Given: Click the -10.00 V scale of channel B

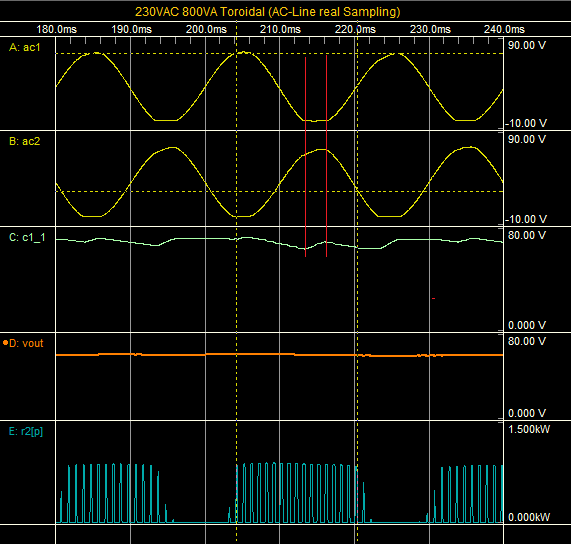Looking at the screenshot, I should (526, 219).
